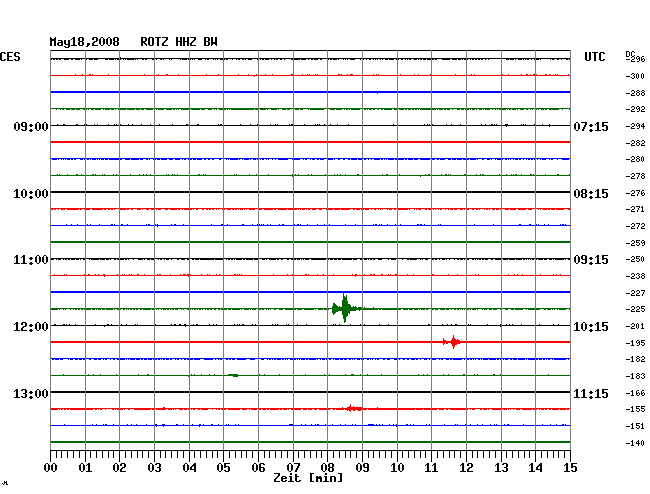The image size is (650, 494).
Task: Click the -195 DC offset value
Action: 635,343
